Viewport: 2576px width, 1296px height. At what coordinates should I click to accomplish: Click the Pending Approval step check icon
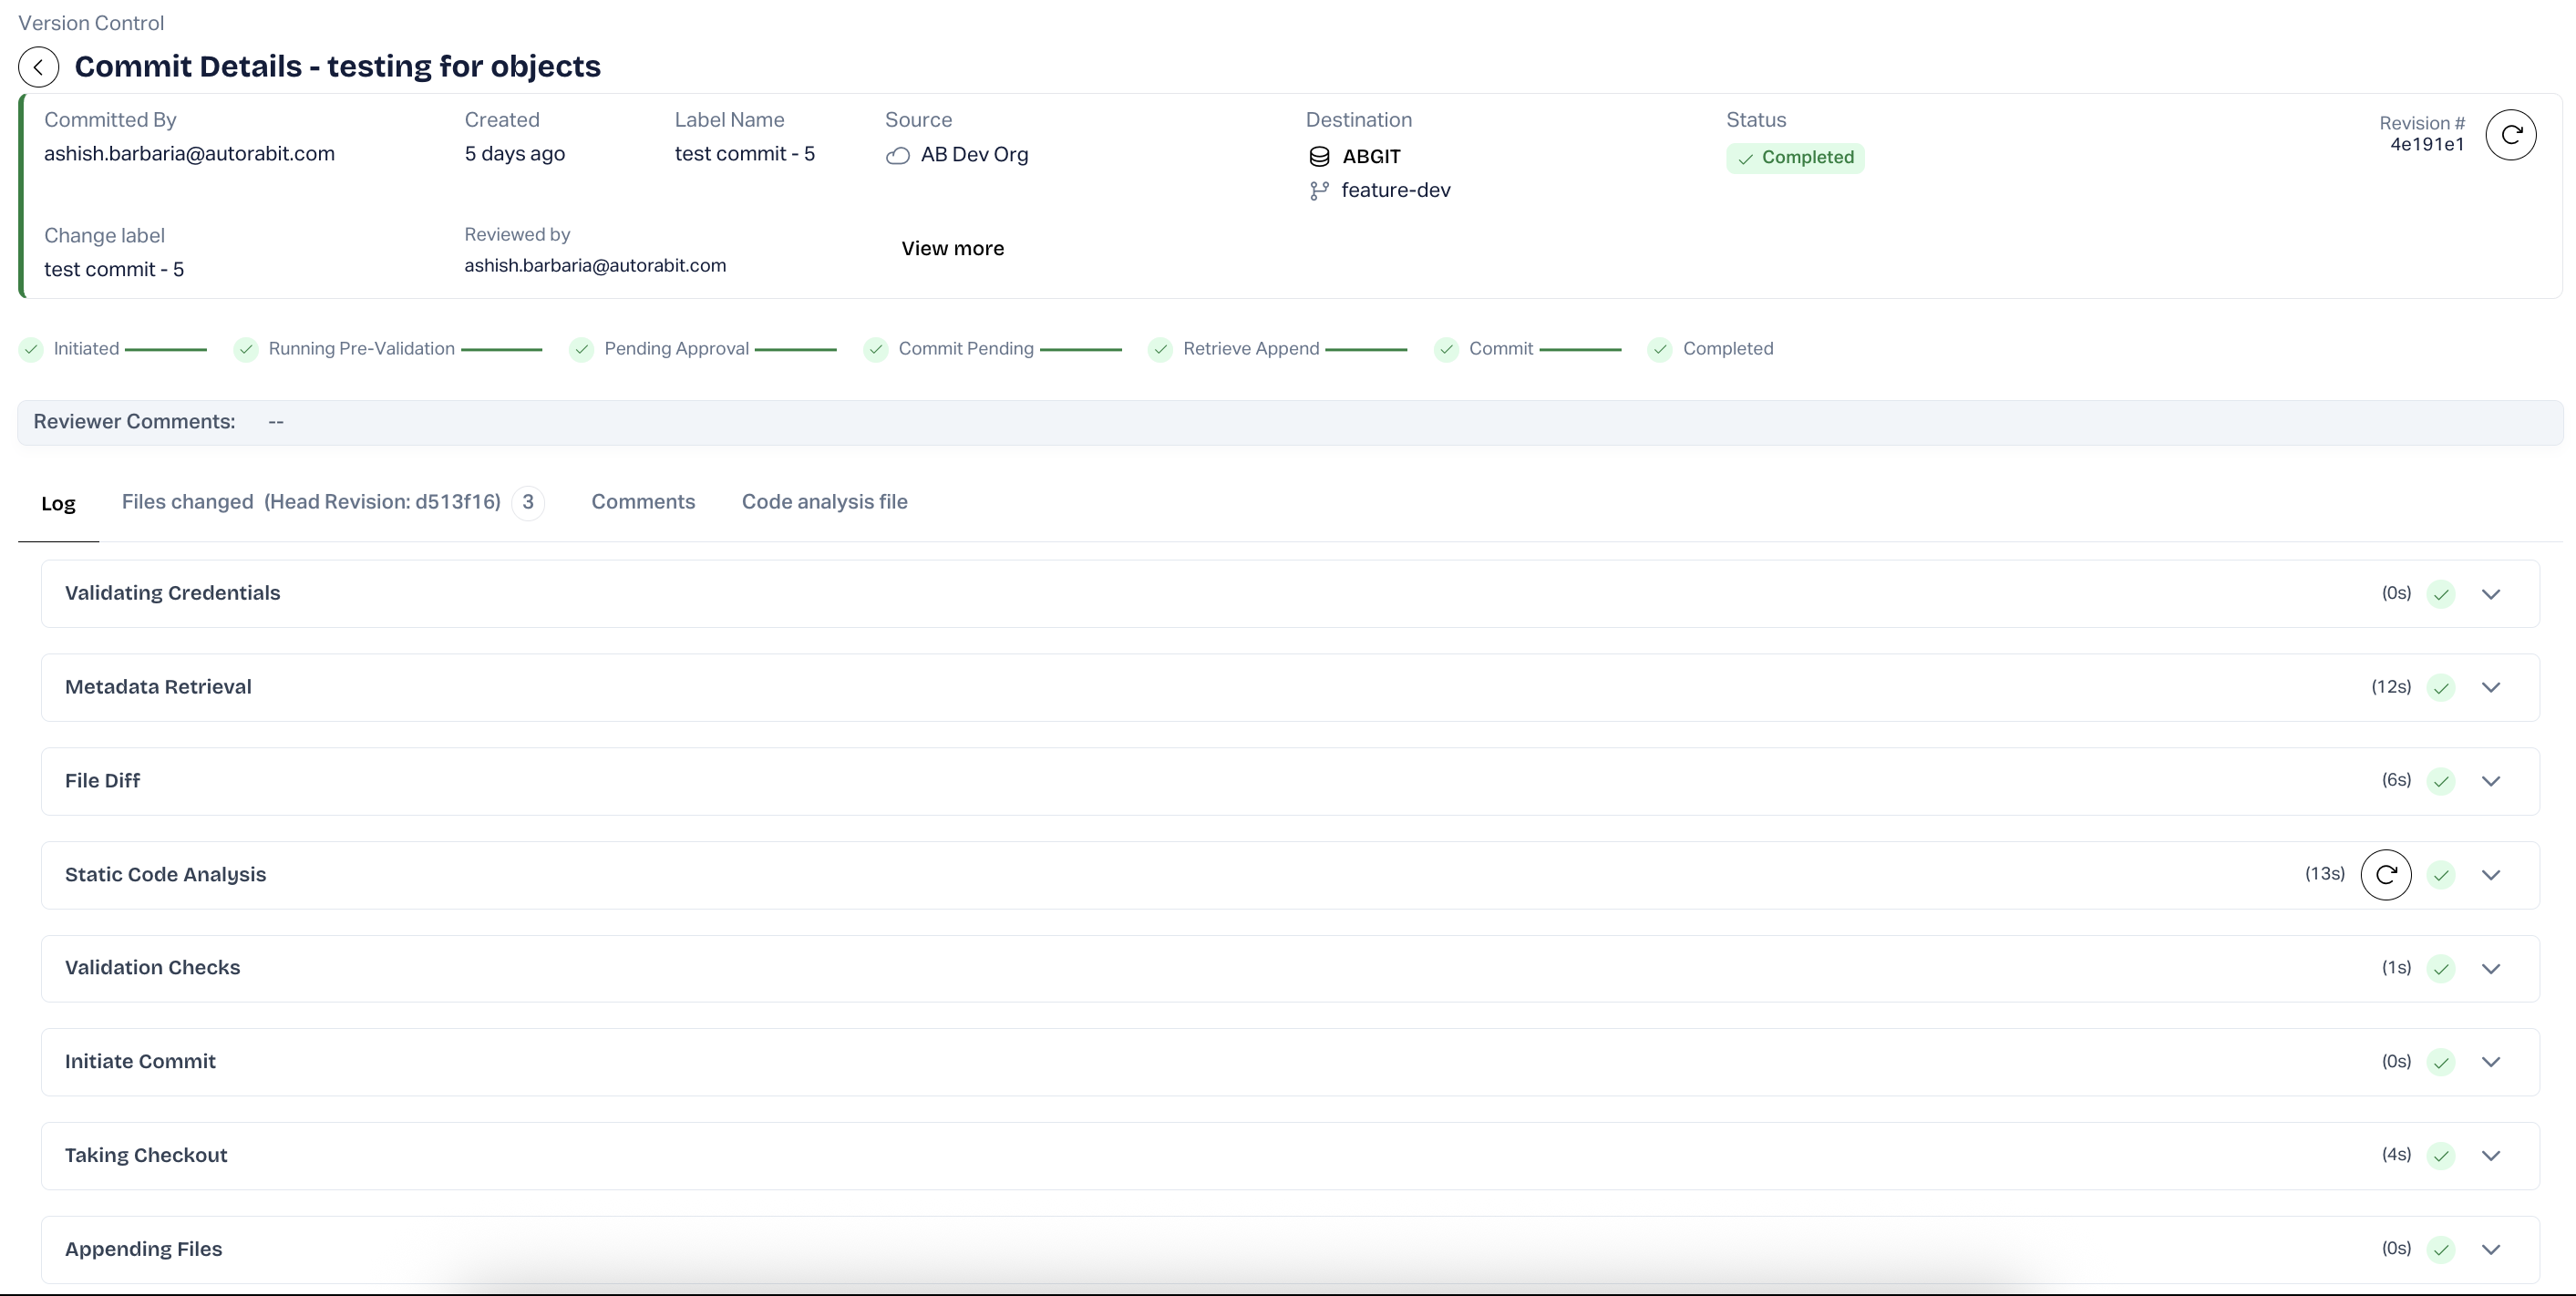(x=581, y=349)
